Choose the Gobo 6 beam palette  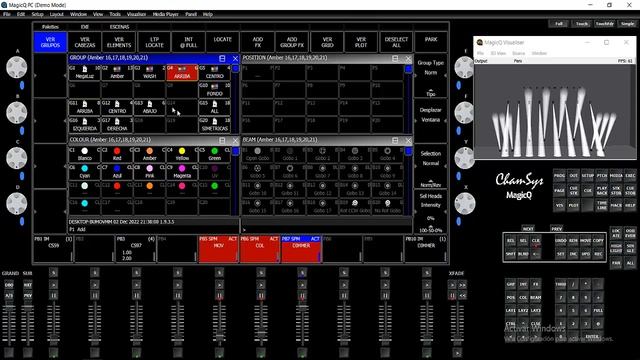290,172
